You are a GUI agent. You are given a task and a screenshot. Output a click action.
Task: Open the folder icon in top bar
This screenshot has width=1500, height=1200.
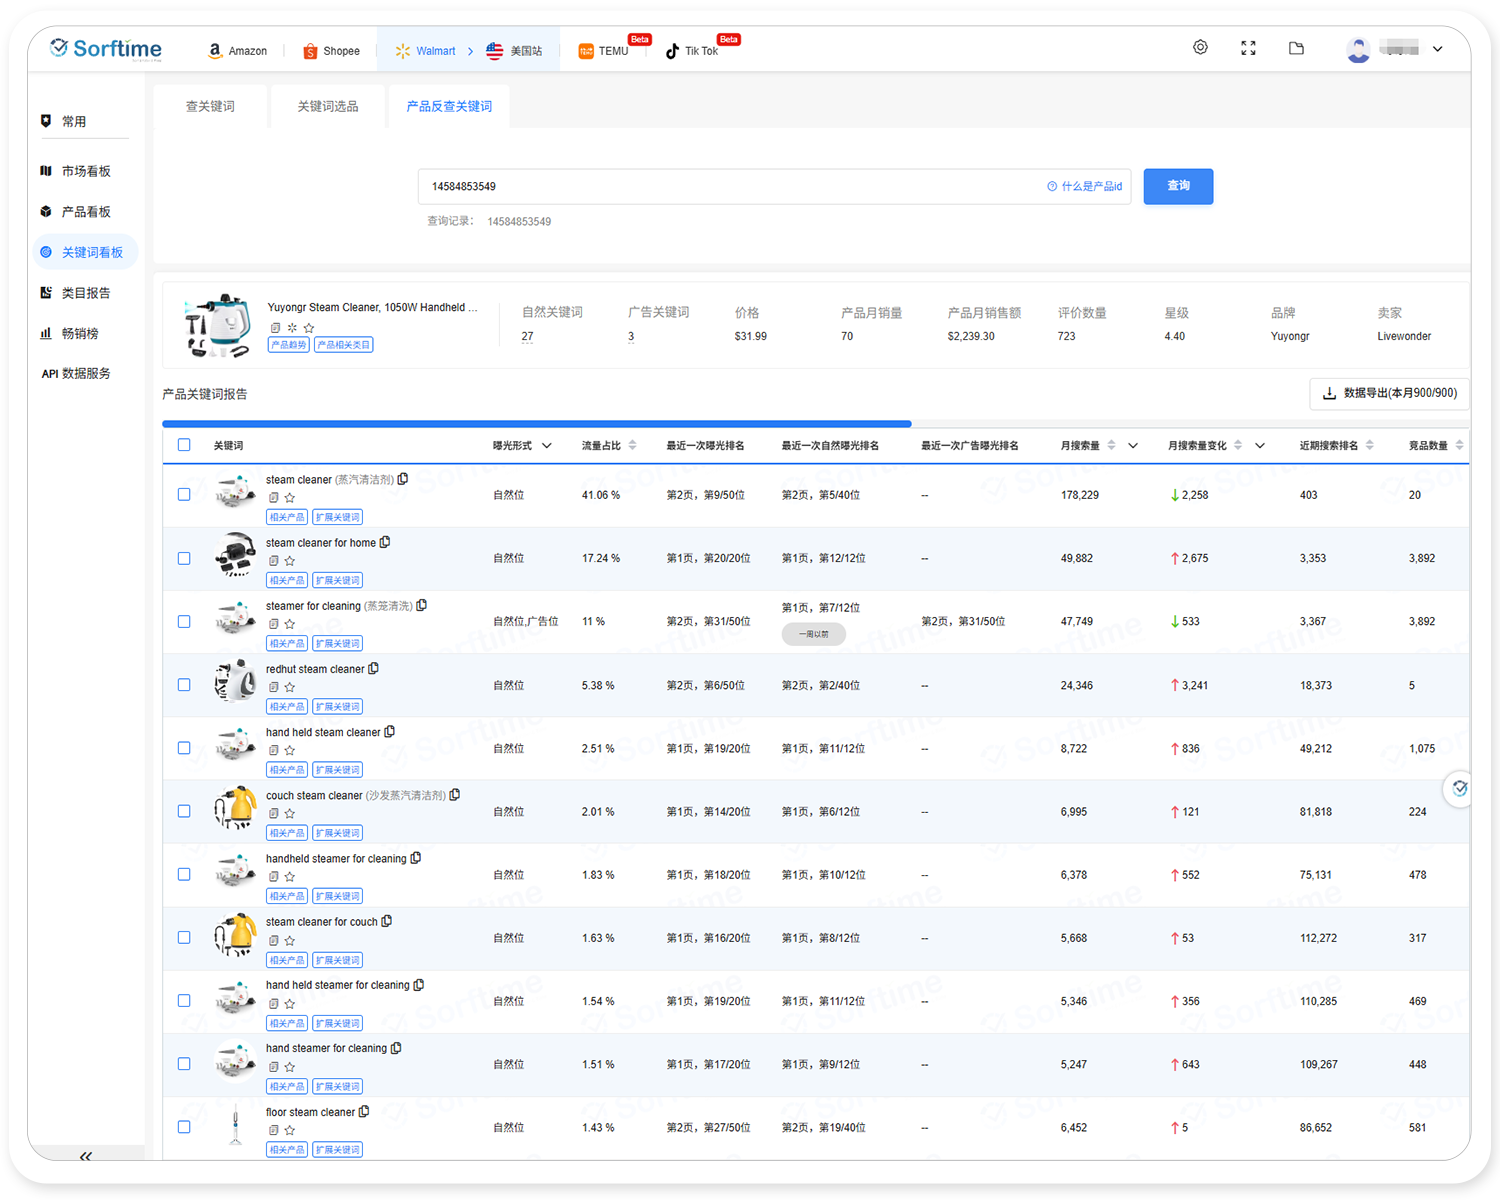[x=1296, y=48]
